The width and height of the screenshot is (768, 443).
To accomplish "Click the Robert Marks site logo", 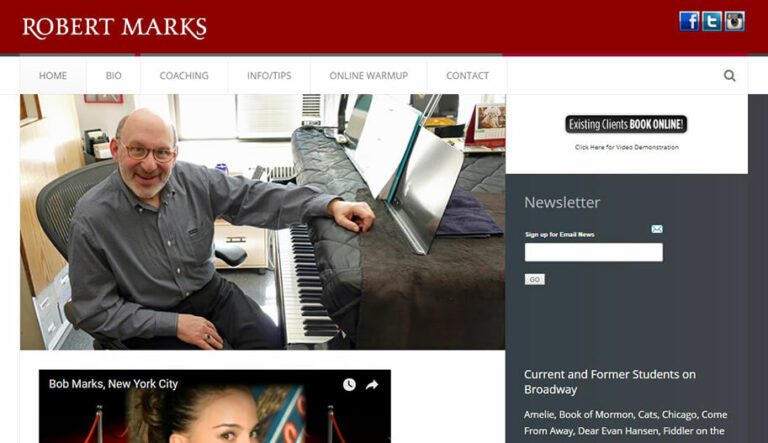I will [x=115, y=28].
